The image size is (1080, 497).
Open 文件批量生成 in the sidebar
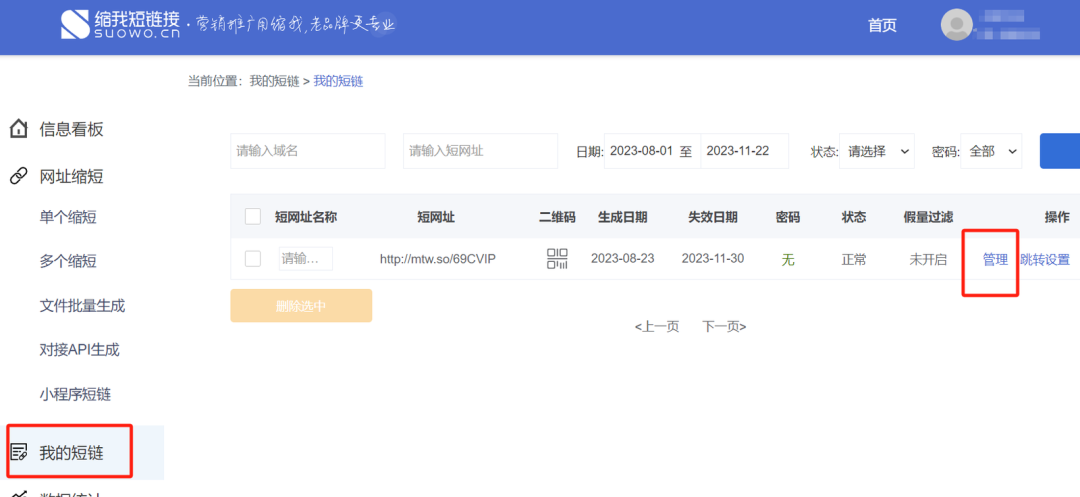click(82, 305)
